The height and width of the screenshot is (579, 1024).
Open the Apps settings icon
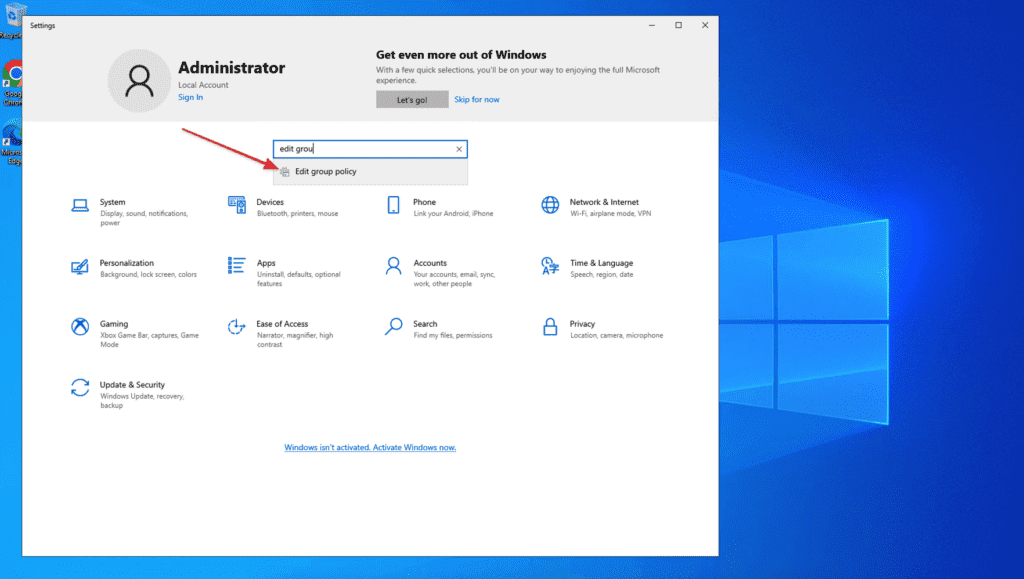pos(237,266)
